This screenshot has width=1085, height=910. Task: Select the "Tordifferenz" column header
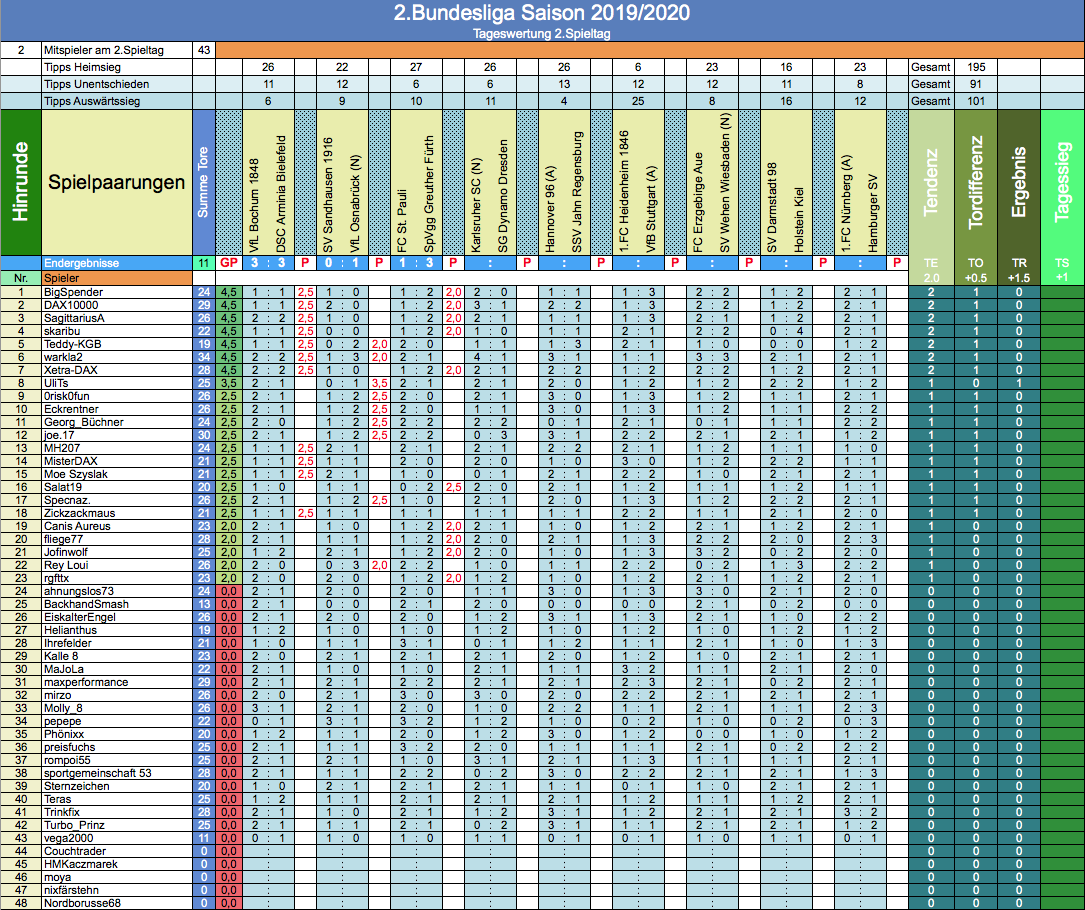point(976,182)
